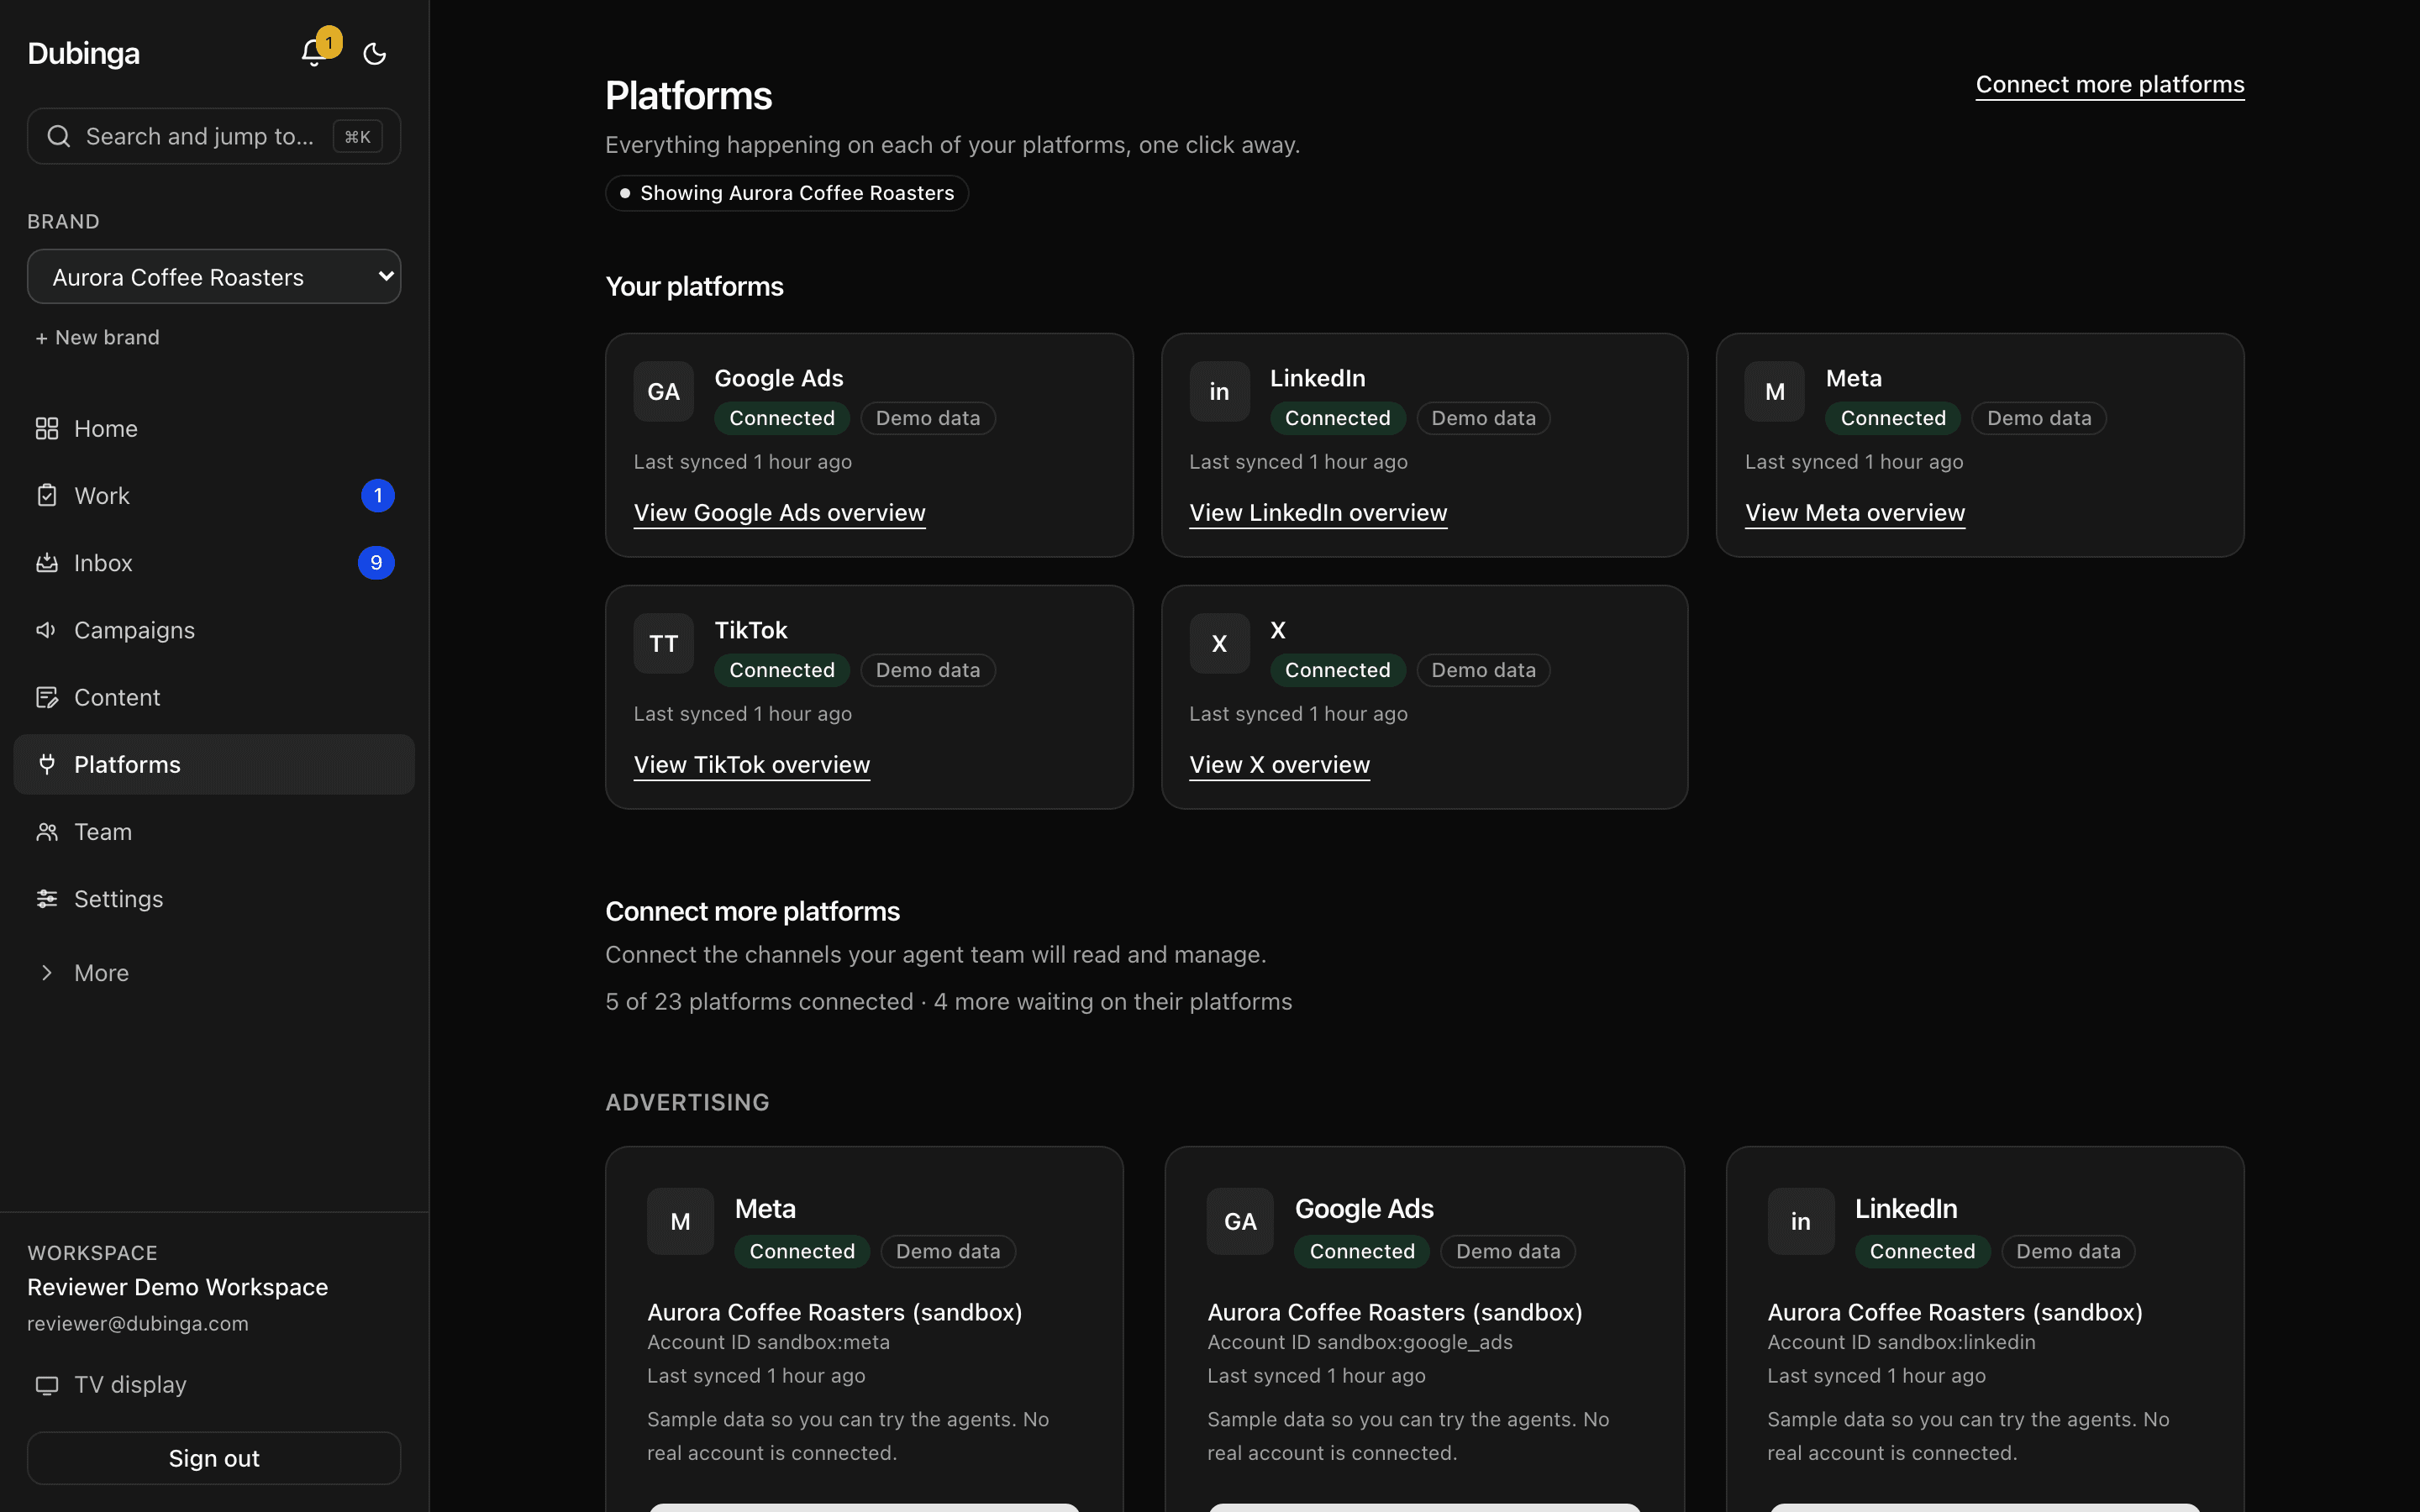This screenshot has height=1512, width=2420.
Task: Click the ⌘K shortcut badge
Action: pyautogui.click(x=357, y=137)
